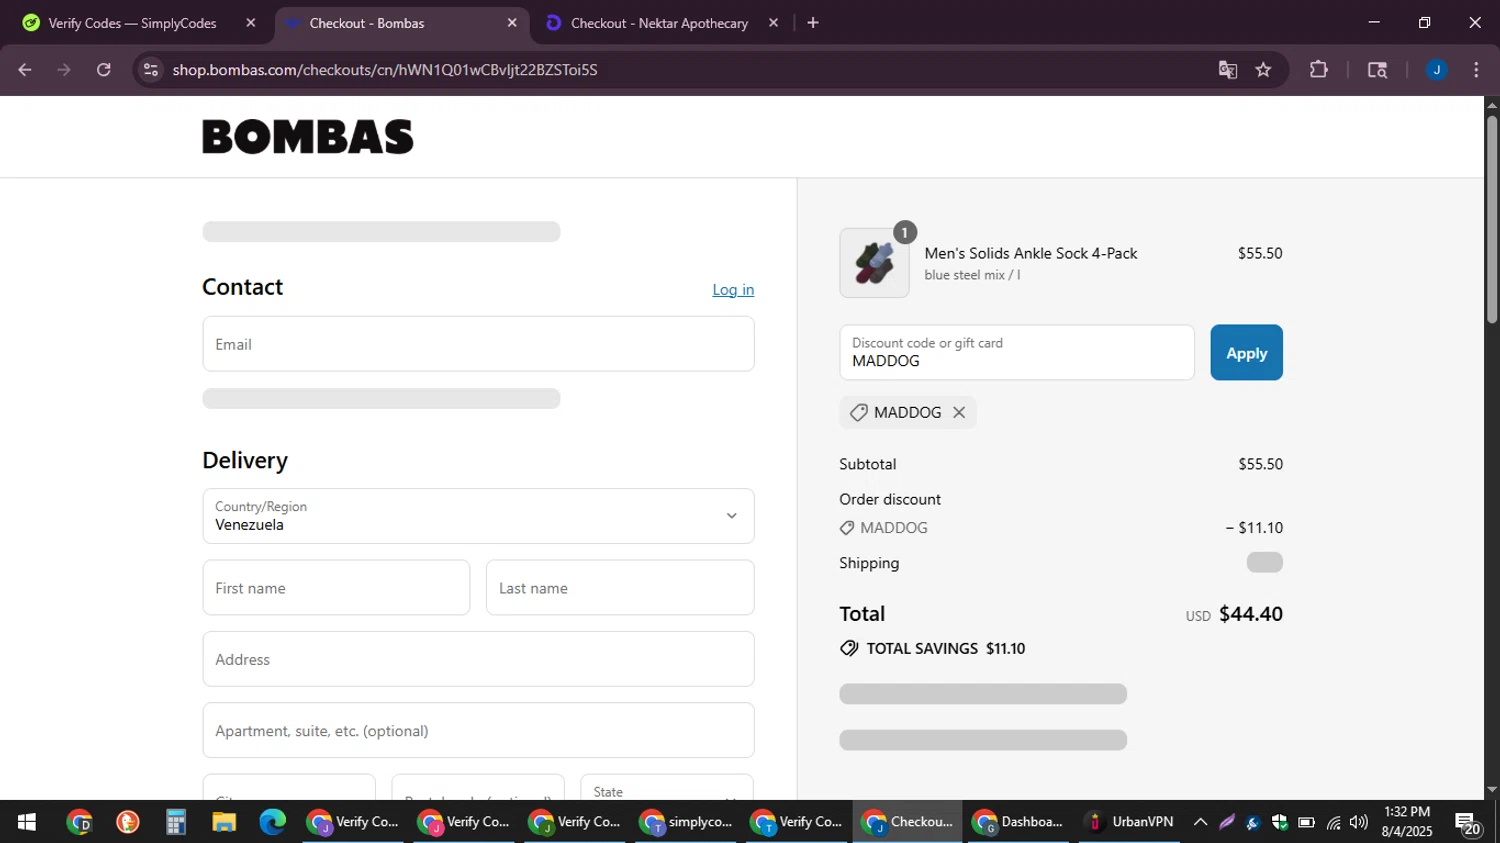Click the total savings tag icon
Image resolution: width=1500 pixels, height=843 pixels.
pos(849,649)
